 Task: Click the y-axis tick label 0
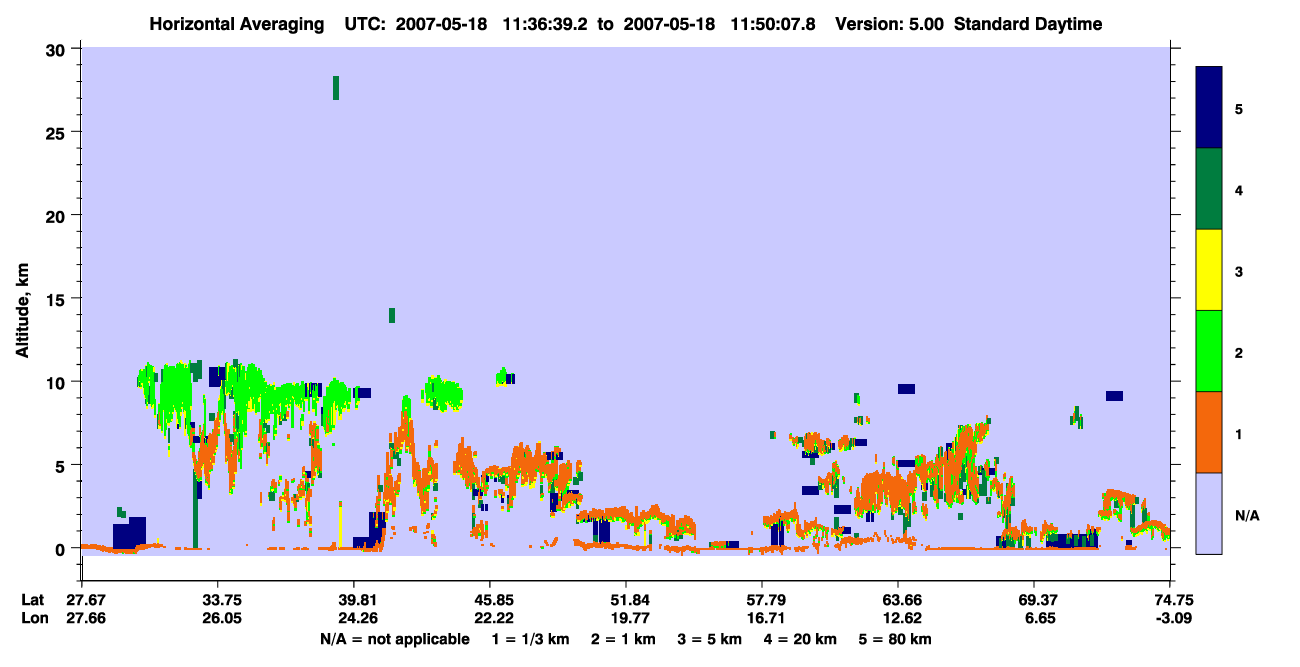click(62, 548)
